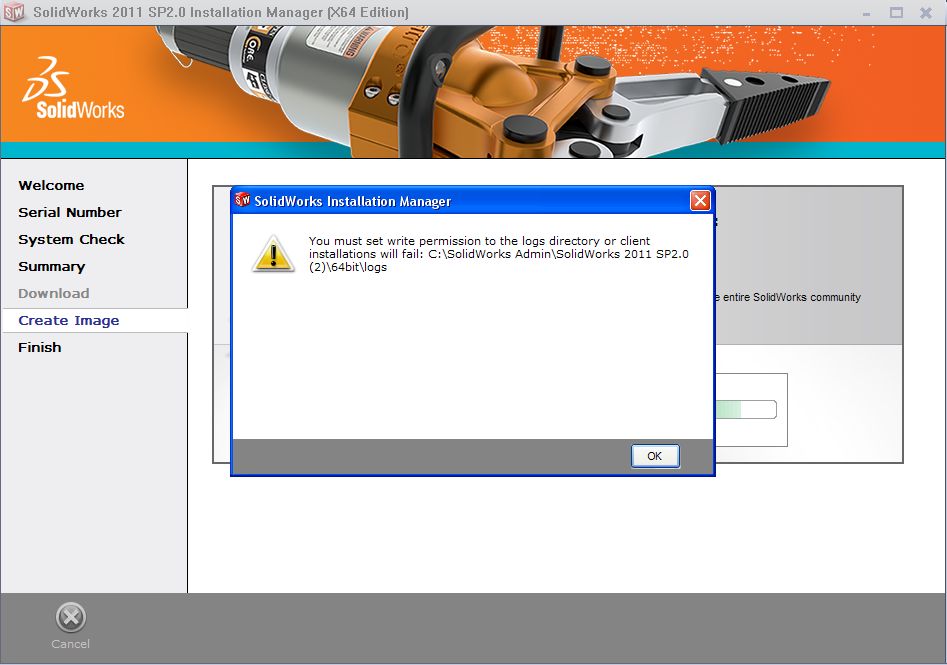Viewport: 947px width, 665px height.
Task: Click the dialog title 'SolidWorks Installation Manager'
Action: tap(353, 201)
